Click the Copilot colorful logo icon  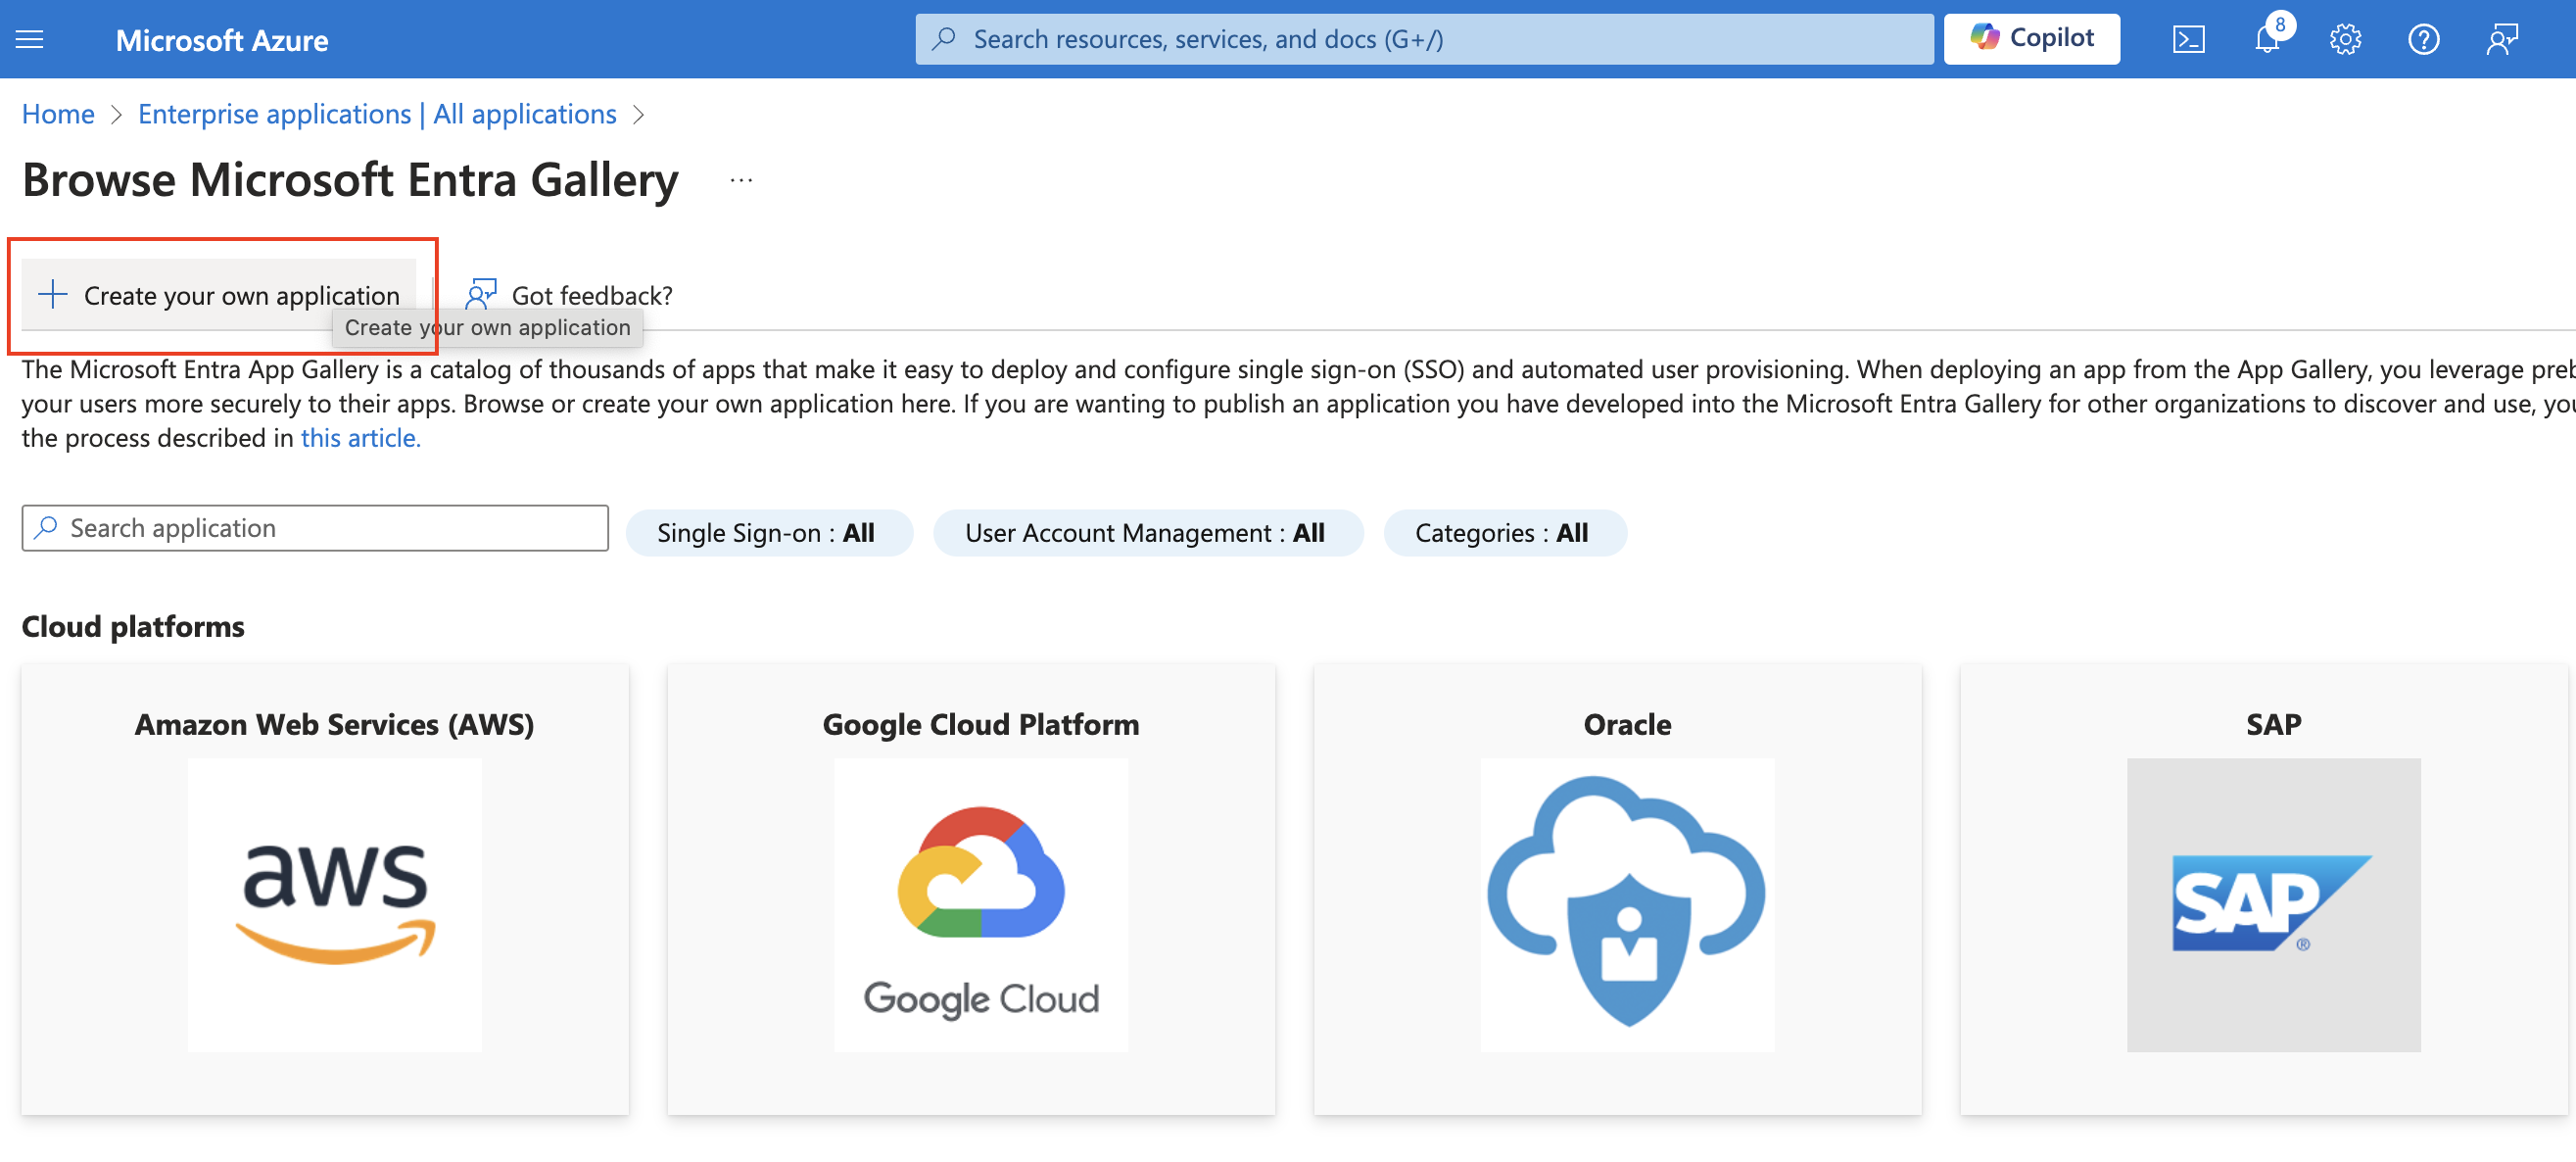click(x=1984, y=38)
